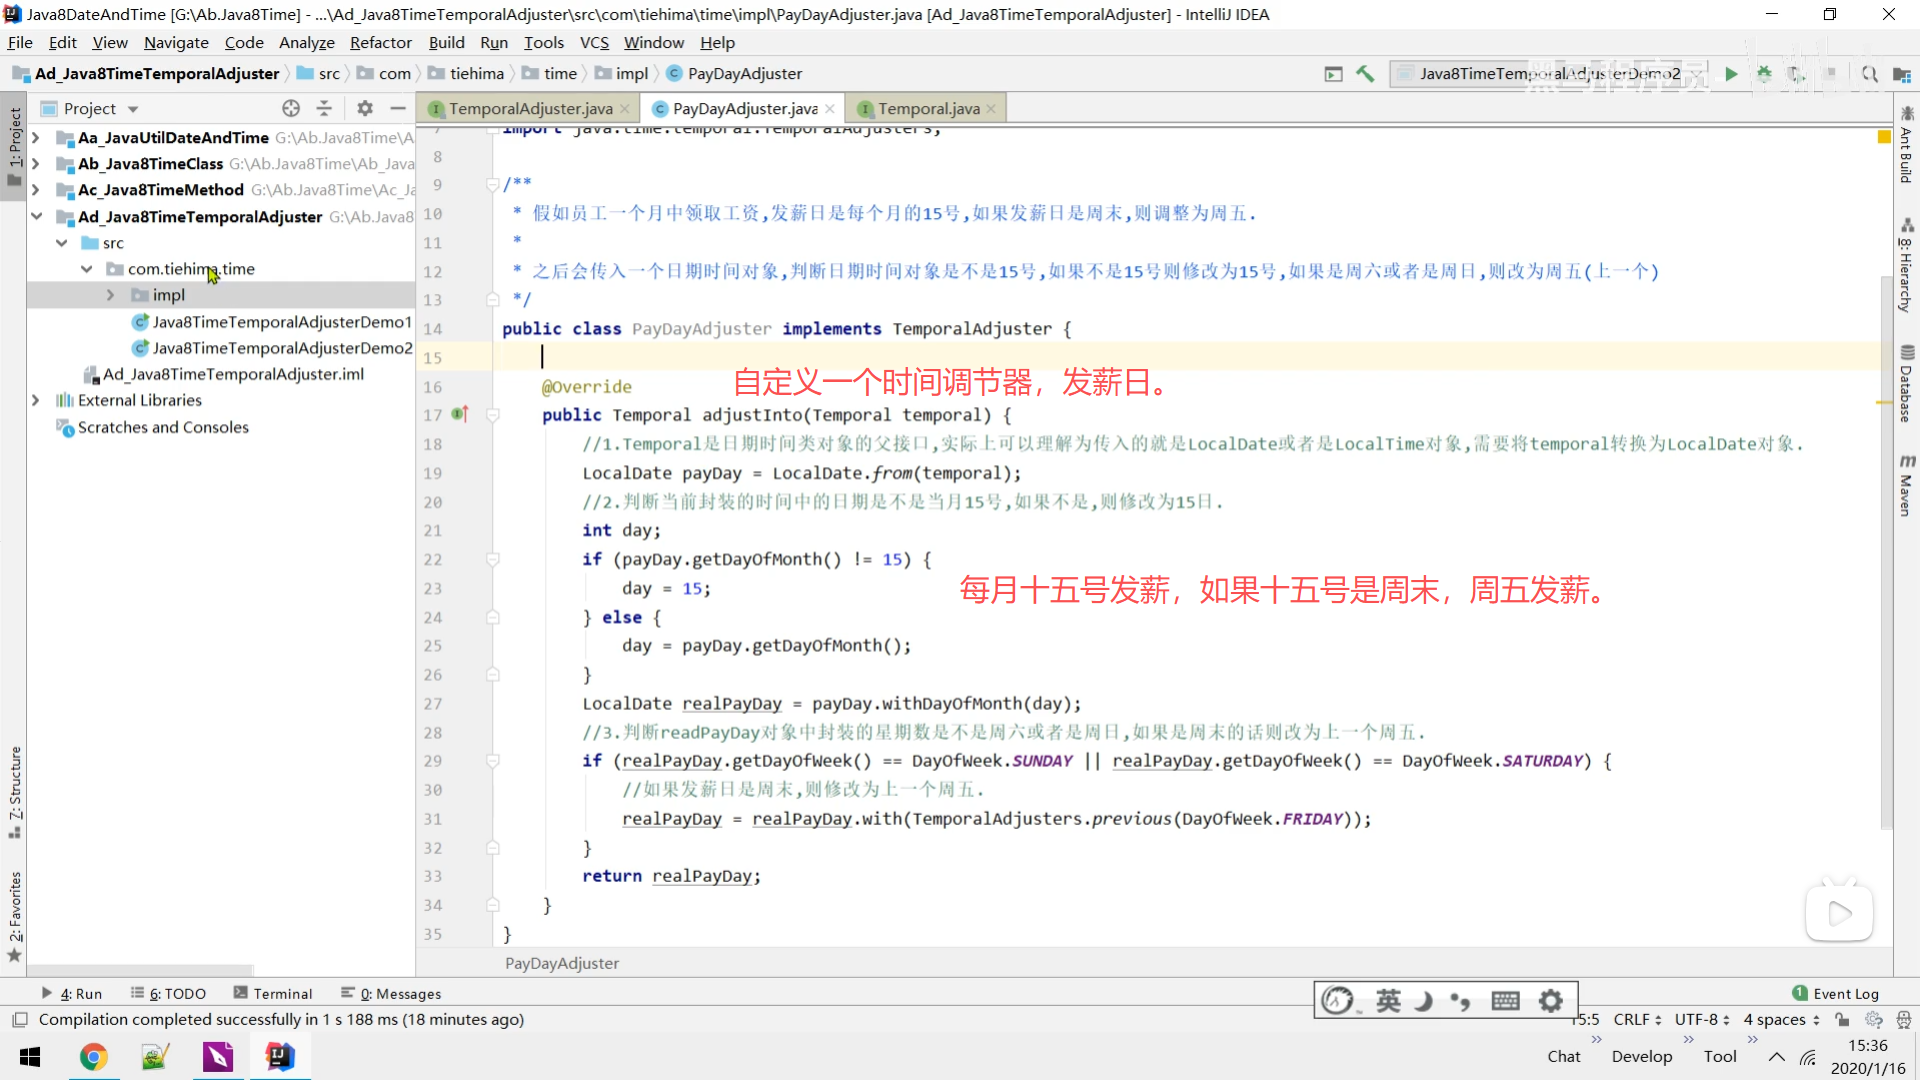Open Search Everywhere magnifier icon
Screen dimensions: 1920x1080
coord(1869,74)
